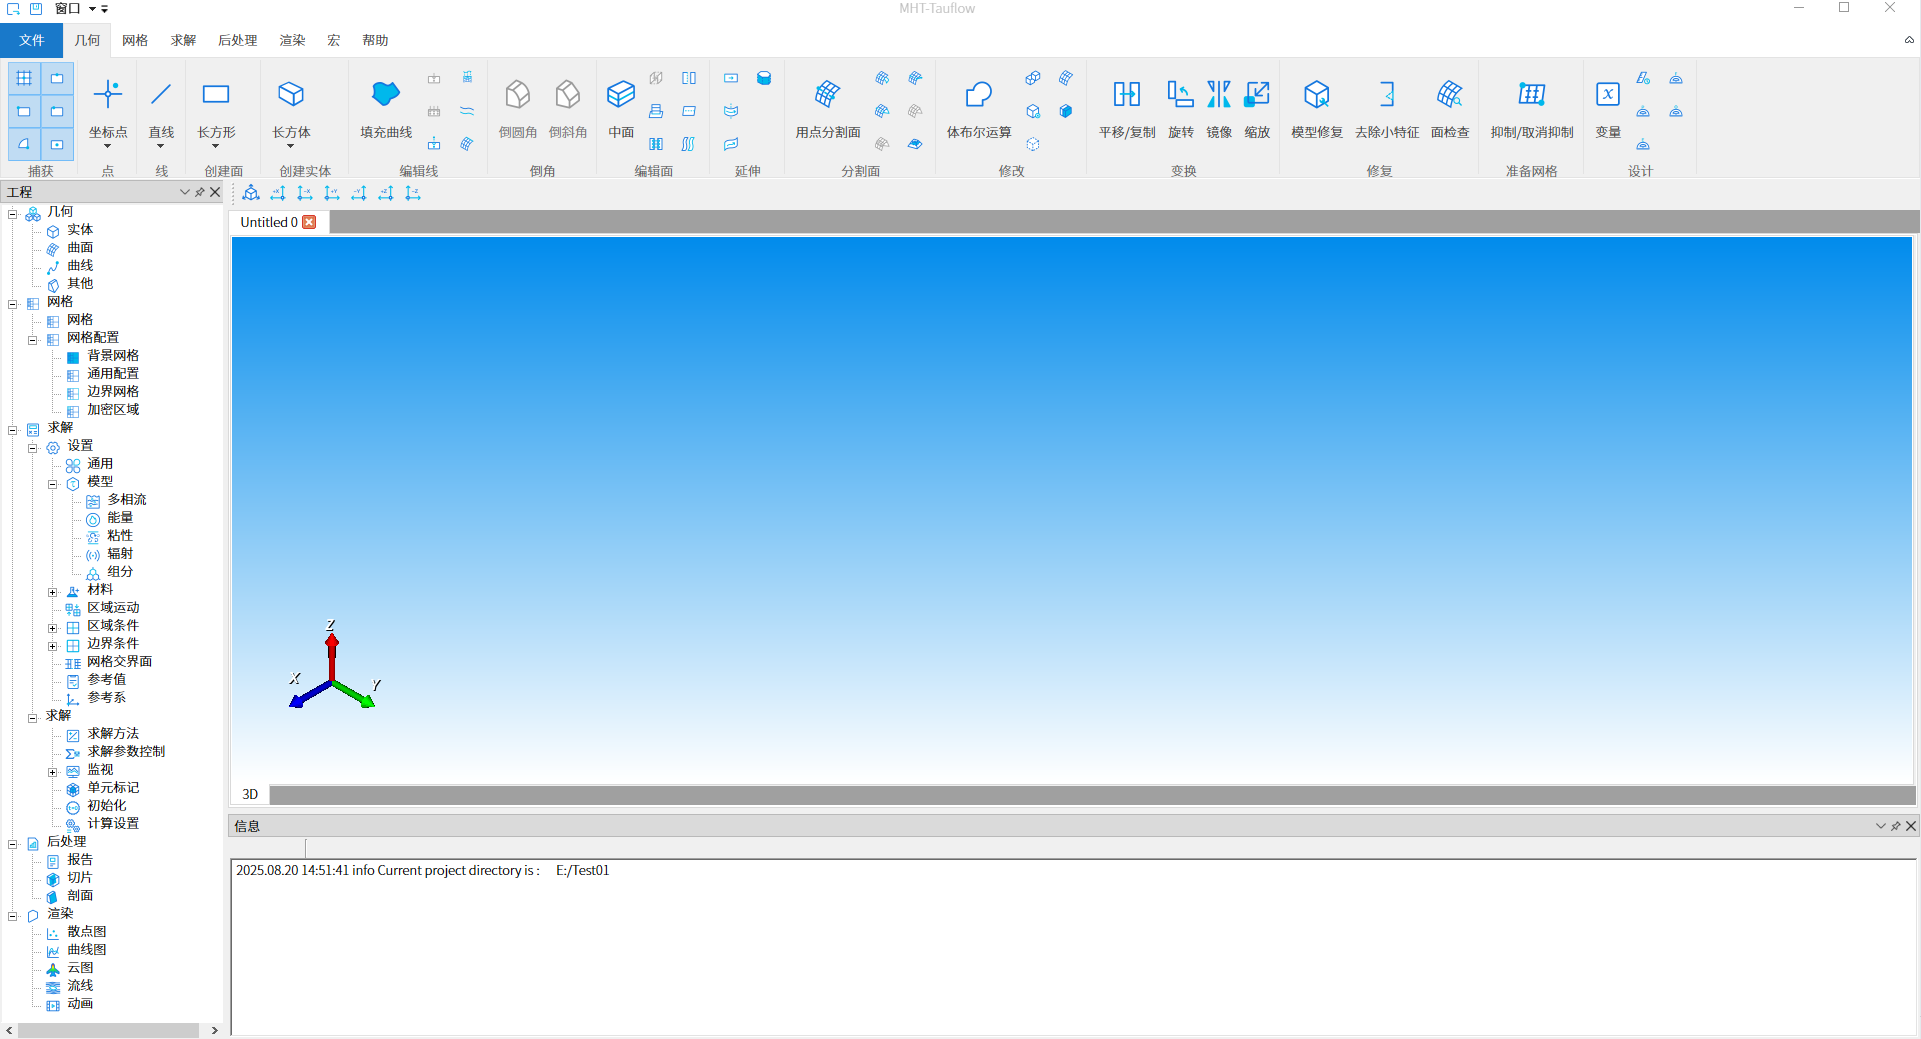Open the 坐标点 coordinate point dropdown arrow

(x=108, y=147)
